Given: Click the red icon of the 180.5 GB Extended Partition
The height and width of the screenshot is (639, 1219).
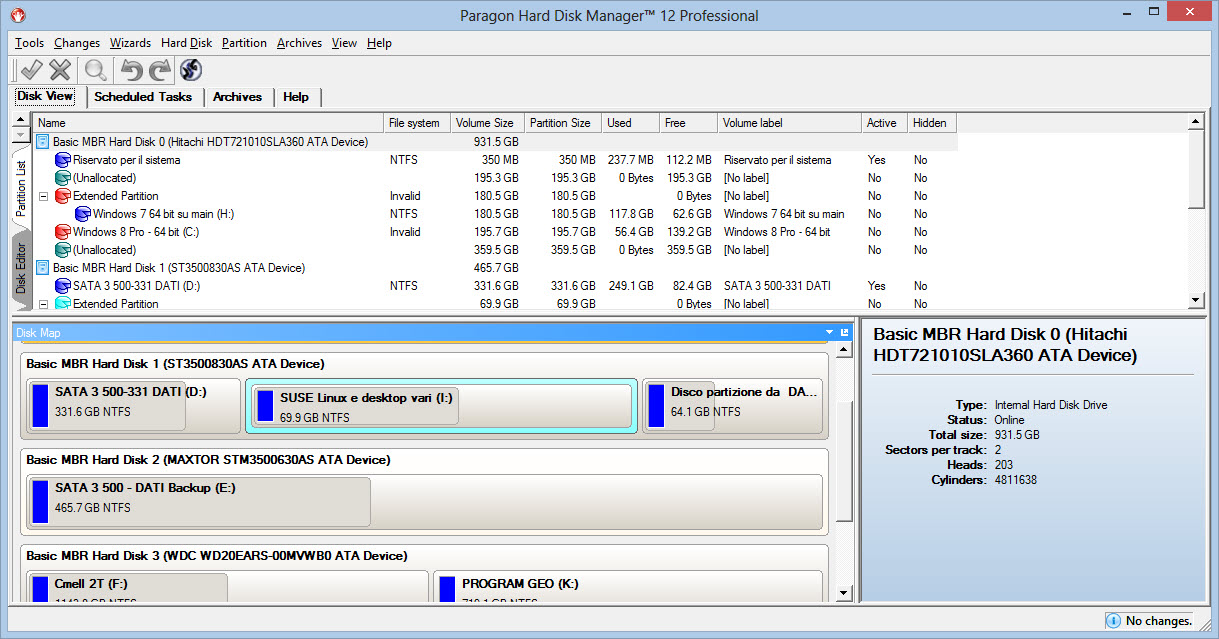Looking at the screenshot, I should (63, 196).
